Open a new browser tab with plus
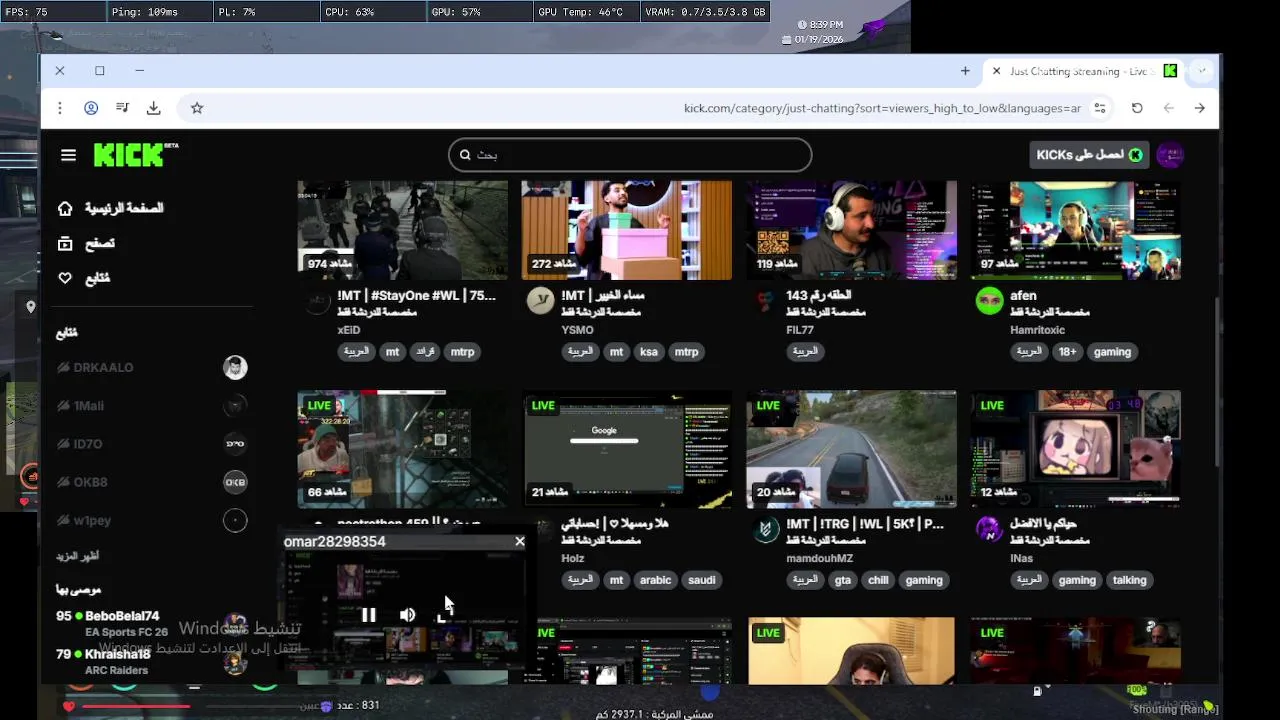 tap(965, 71)
